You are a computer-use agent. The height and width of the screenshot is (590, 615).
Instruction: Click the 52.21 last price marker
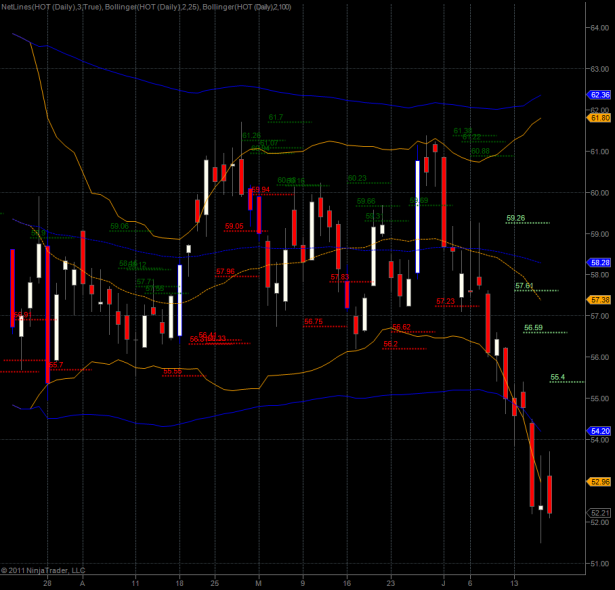point(600,513)
